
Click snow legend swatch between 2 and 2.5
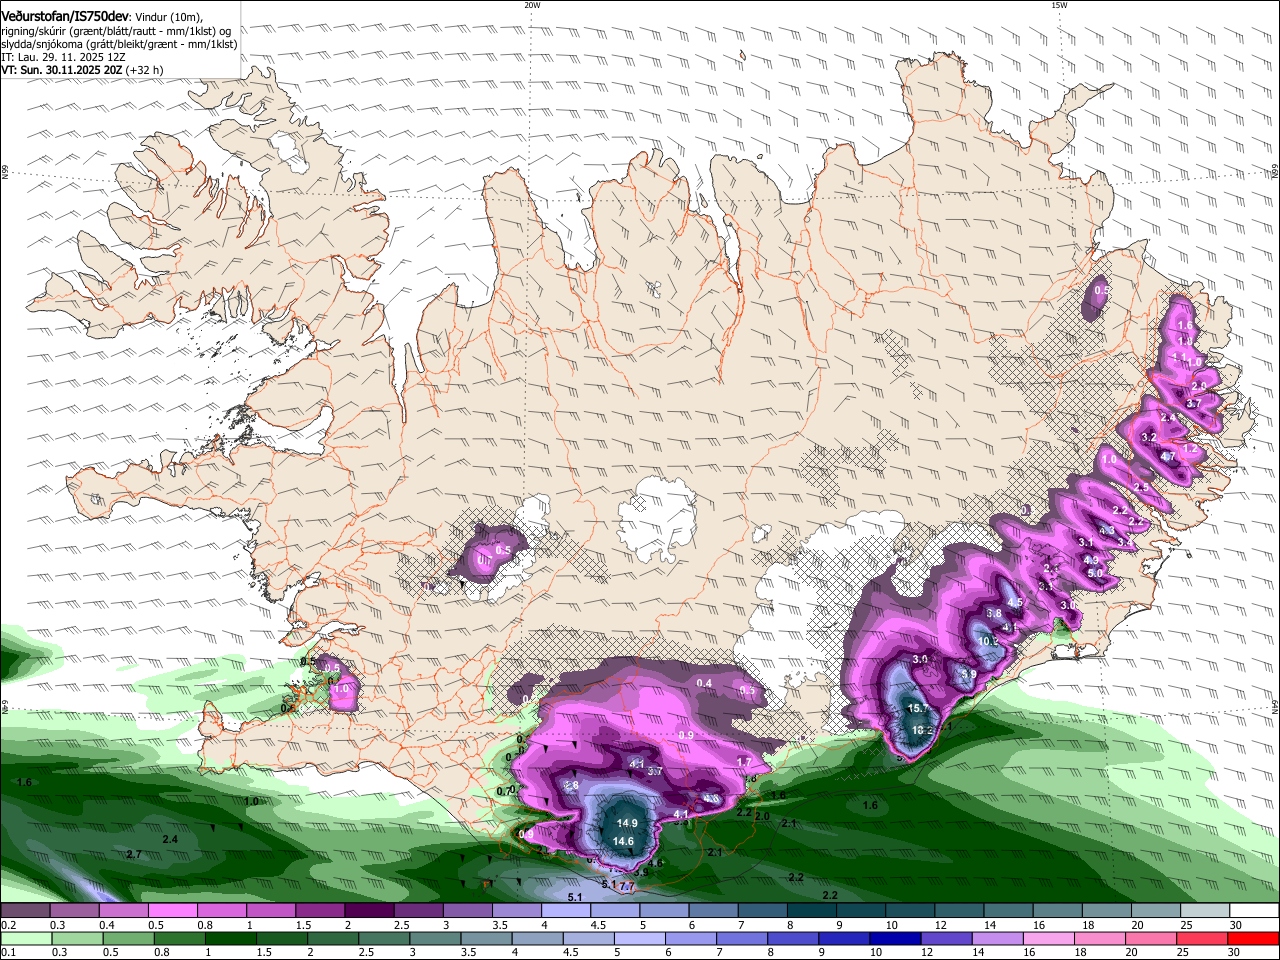369,909
